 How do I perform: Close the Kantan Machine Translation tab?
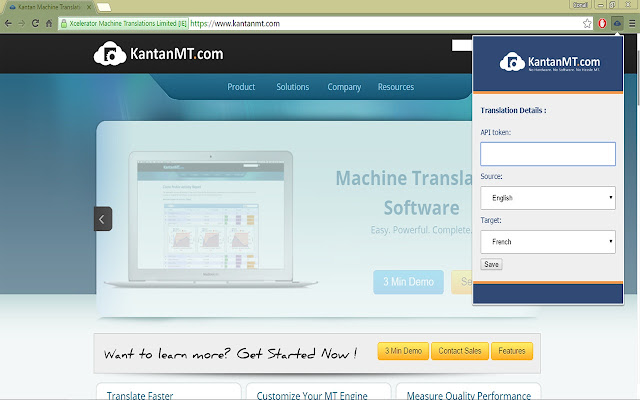[x=89, y=7]
